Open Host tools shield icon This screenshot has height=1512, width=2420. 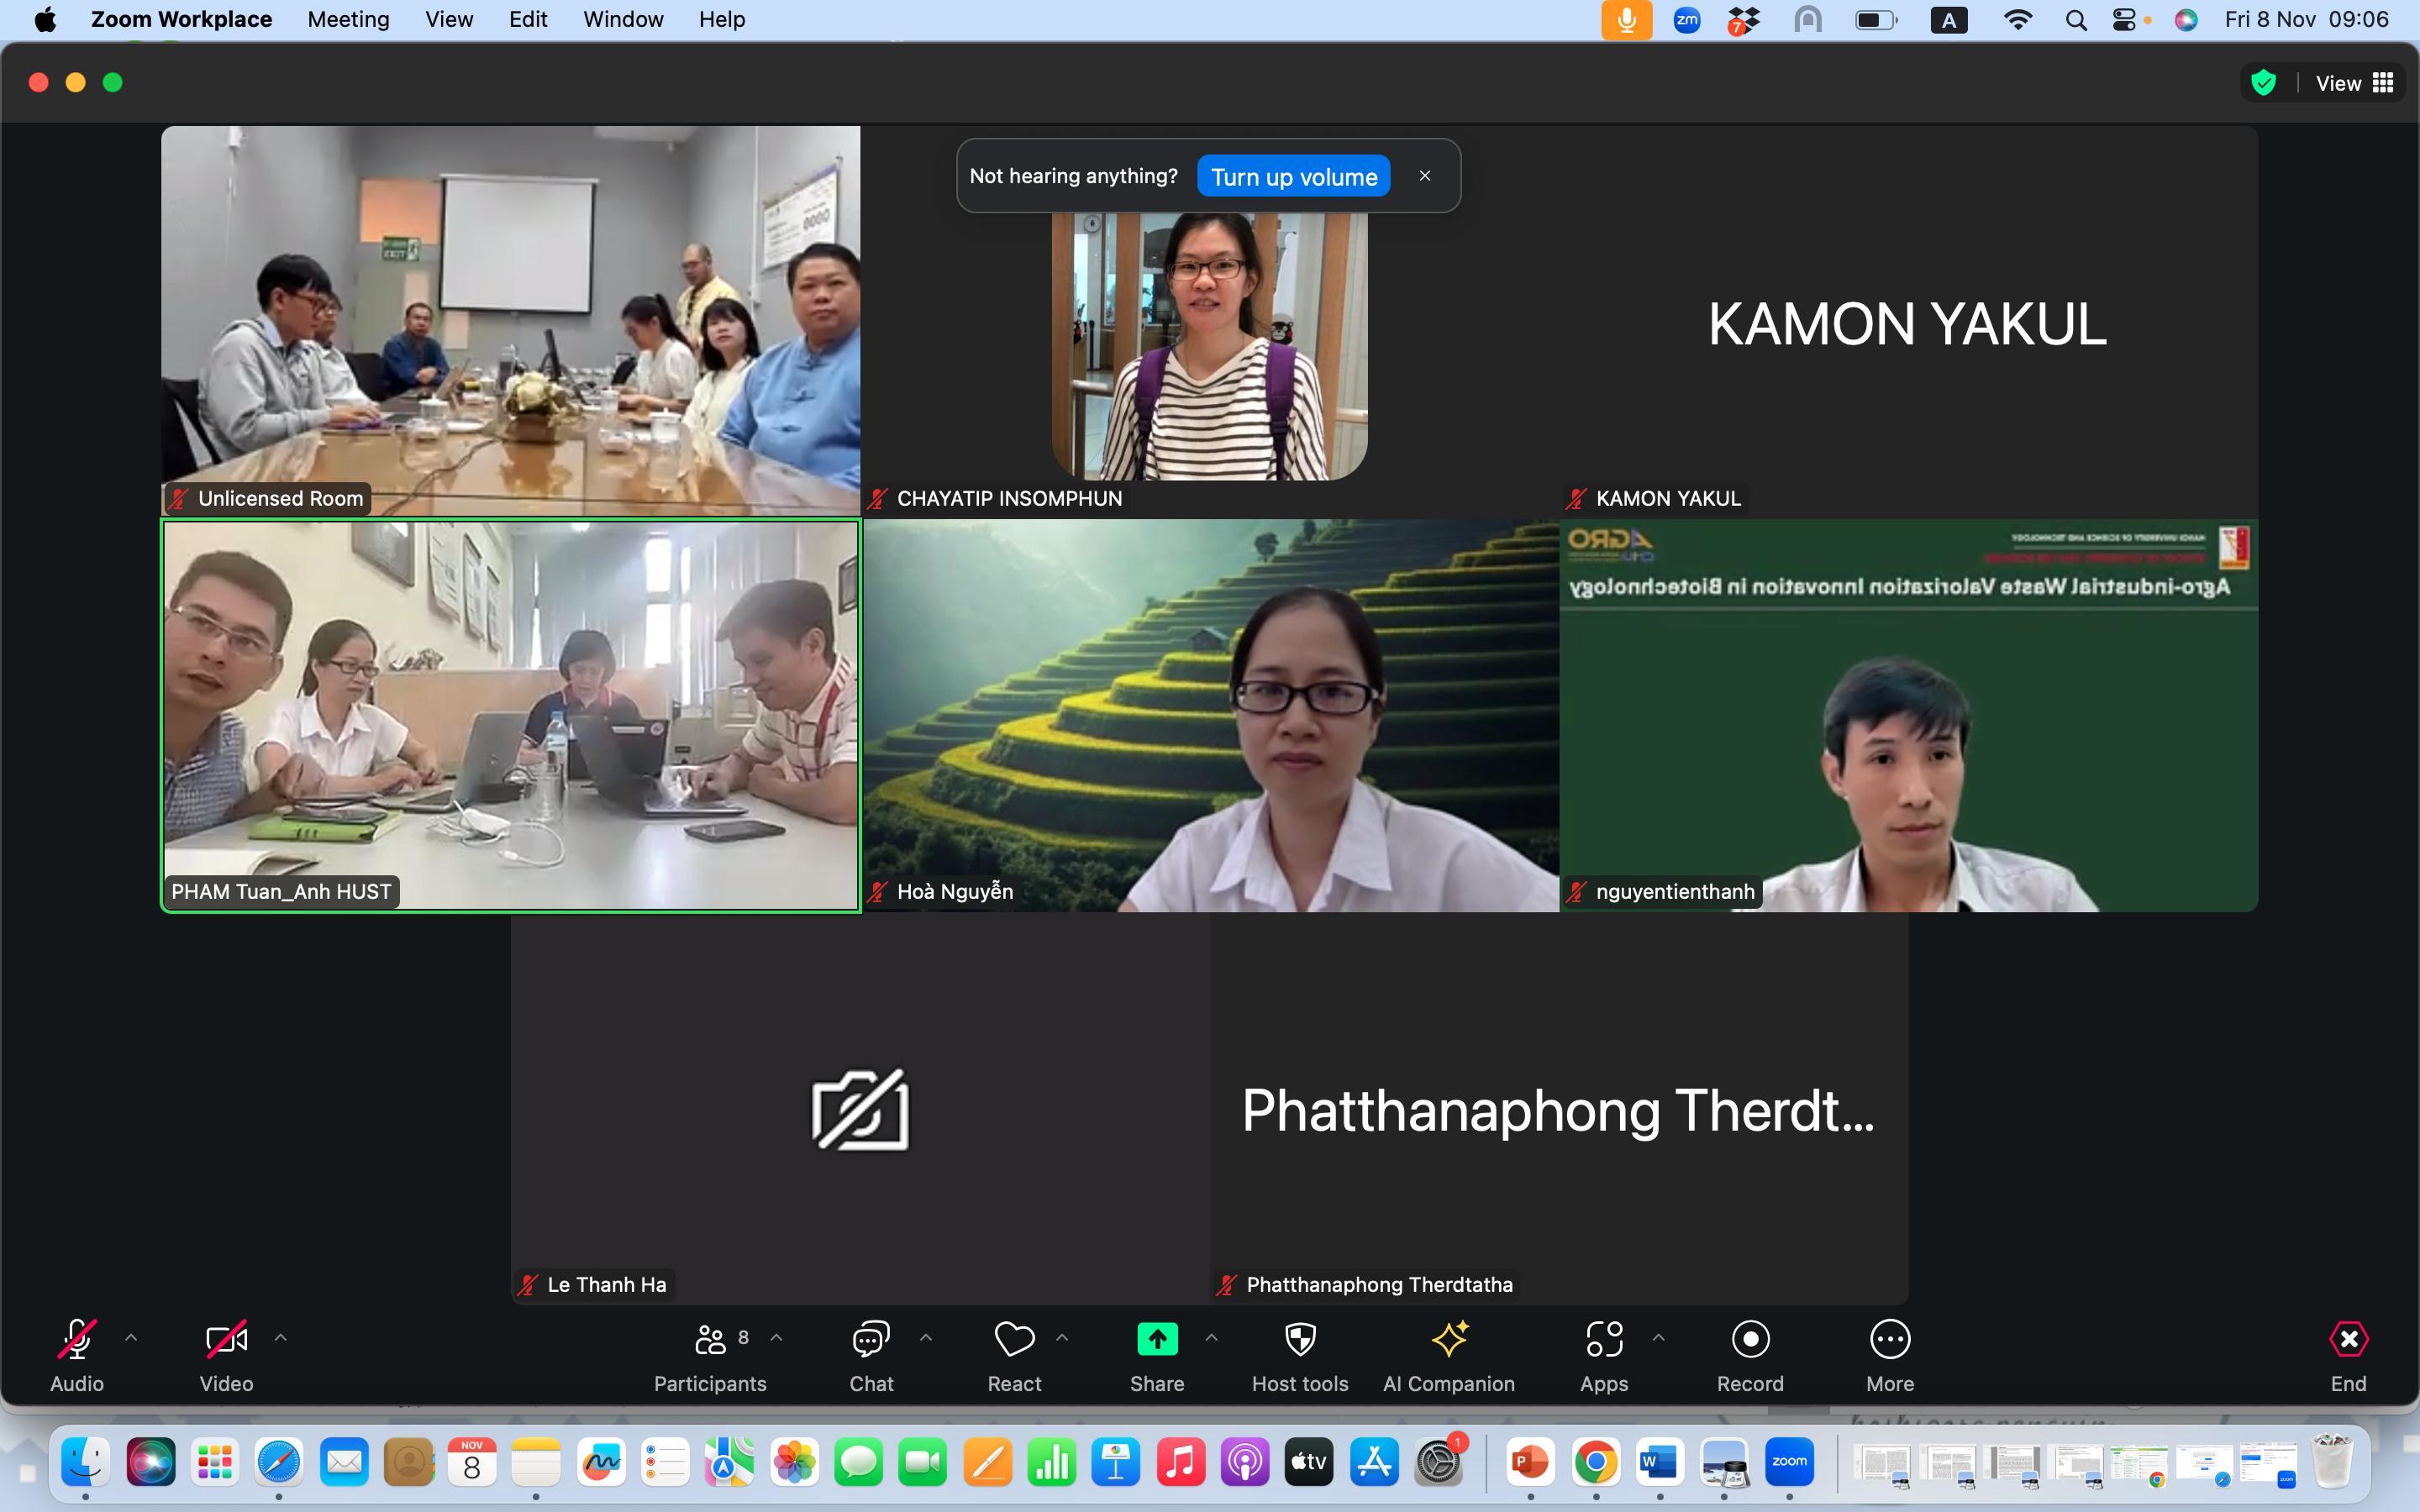[x=1300, y=1340]
